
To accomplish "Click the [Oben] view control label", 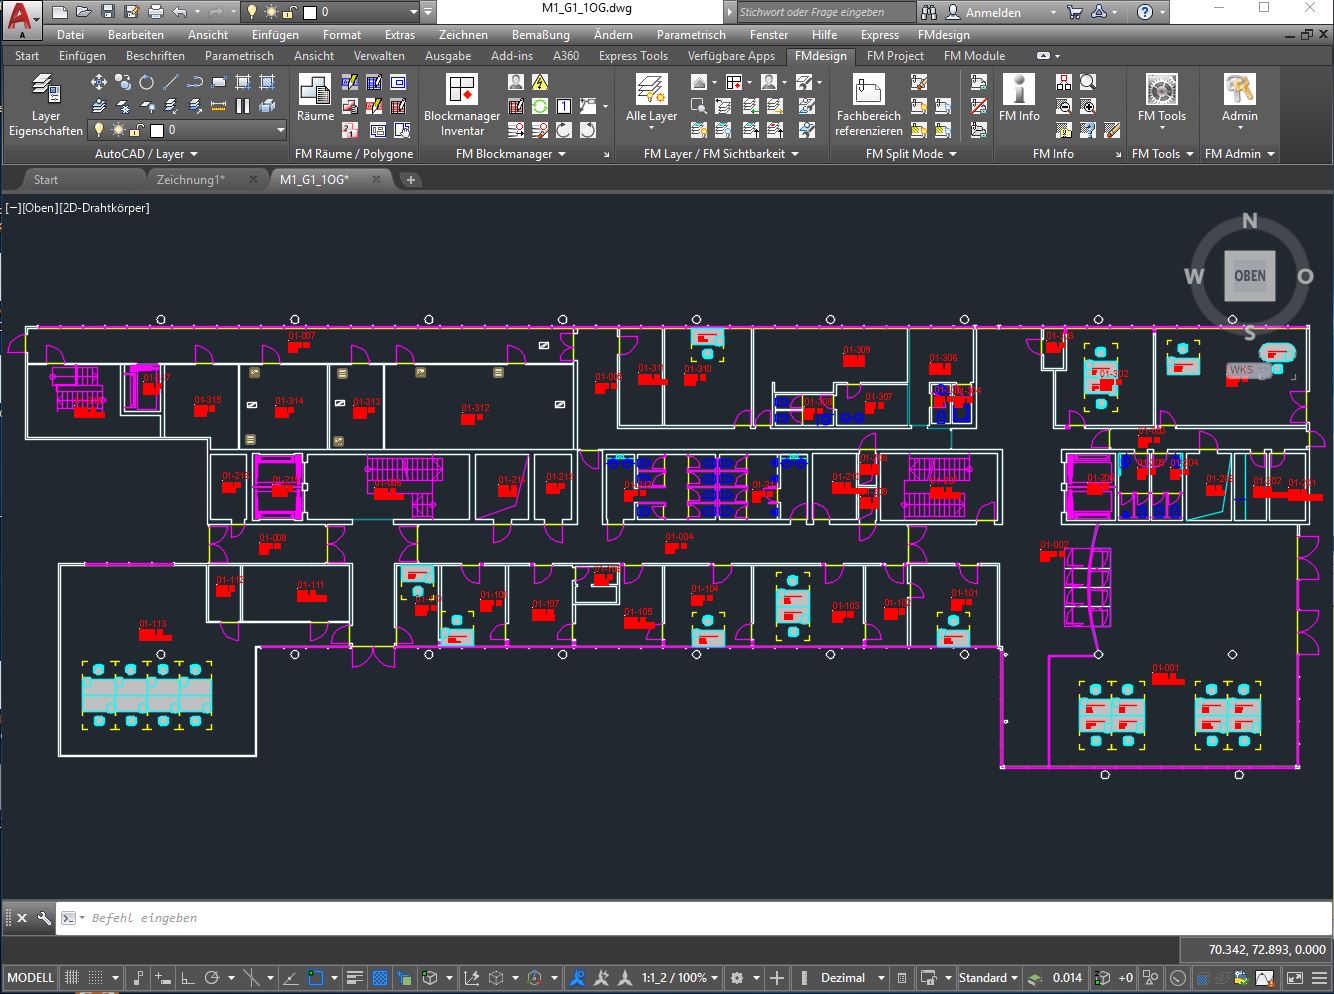I will pos(40,208).
